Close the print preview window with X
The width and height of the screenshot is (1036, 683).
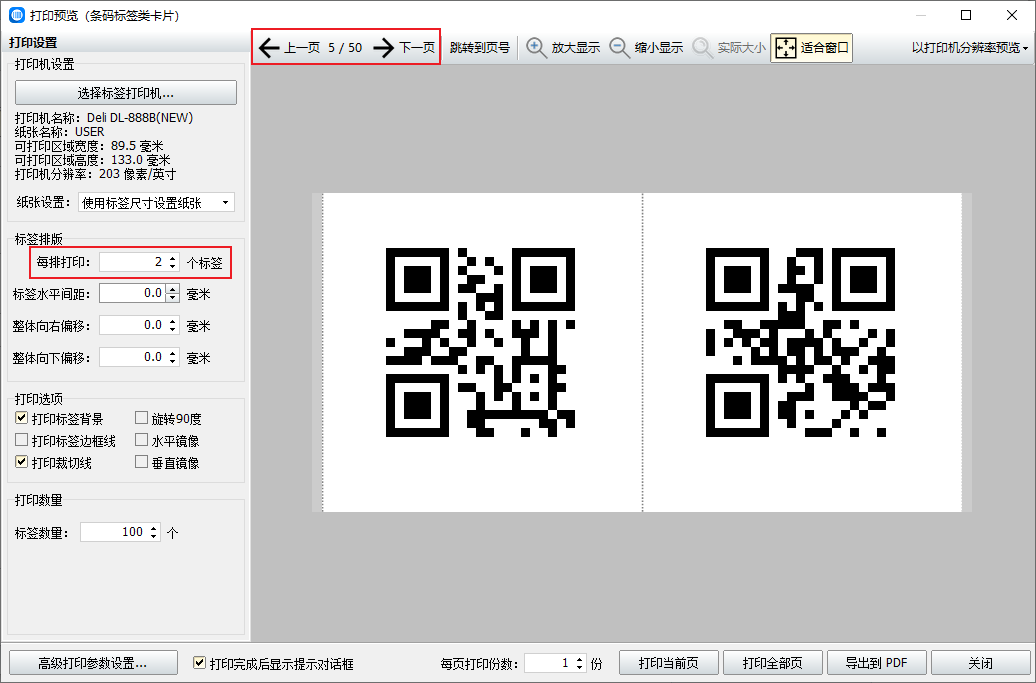click(x=1012, y=15)
